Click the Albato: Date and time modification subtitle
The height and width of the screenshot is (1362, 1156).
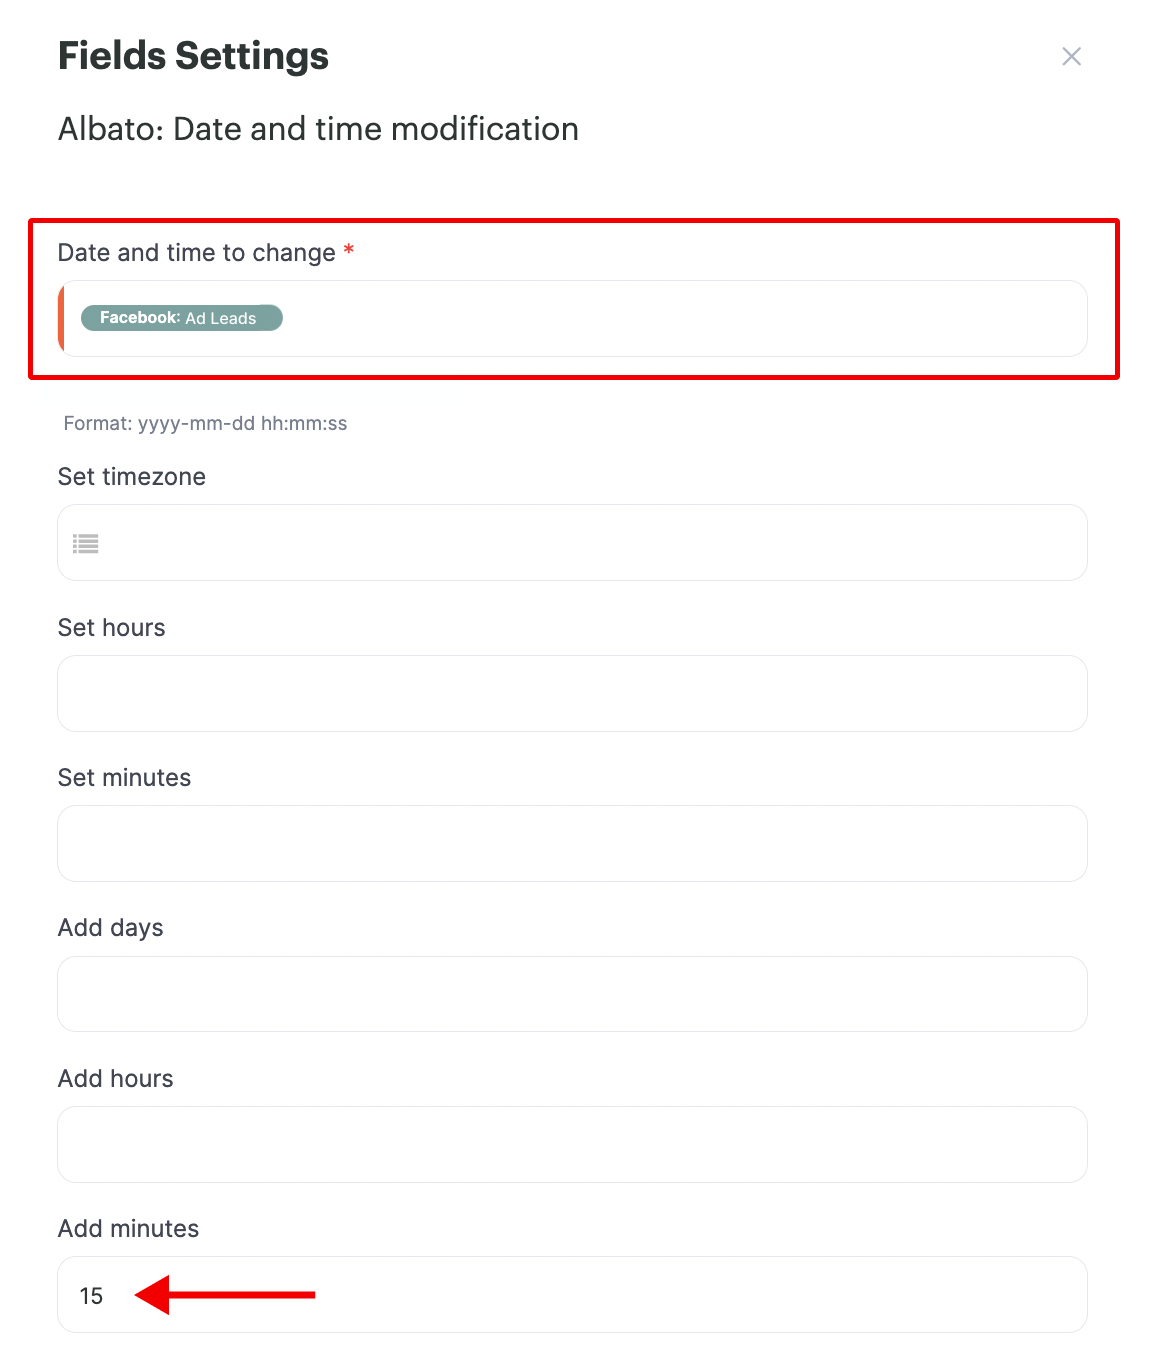click(319, 129)
